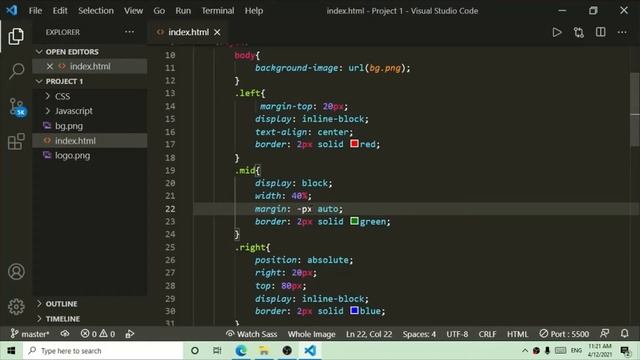Show hidden system tray icons chevron
The height and width of the screenshot is (360, 640).
[525, 351]
